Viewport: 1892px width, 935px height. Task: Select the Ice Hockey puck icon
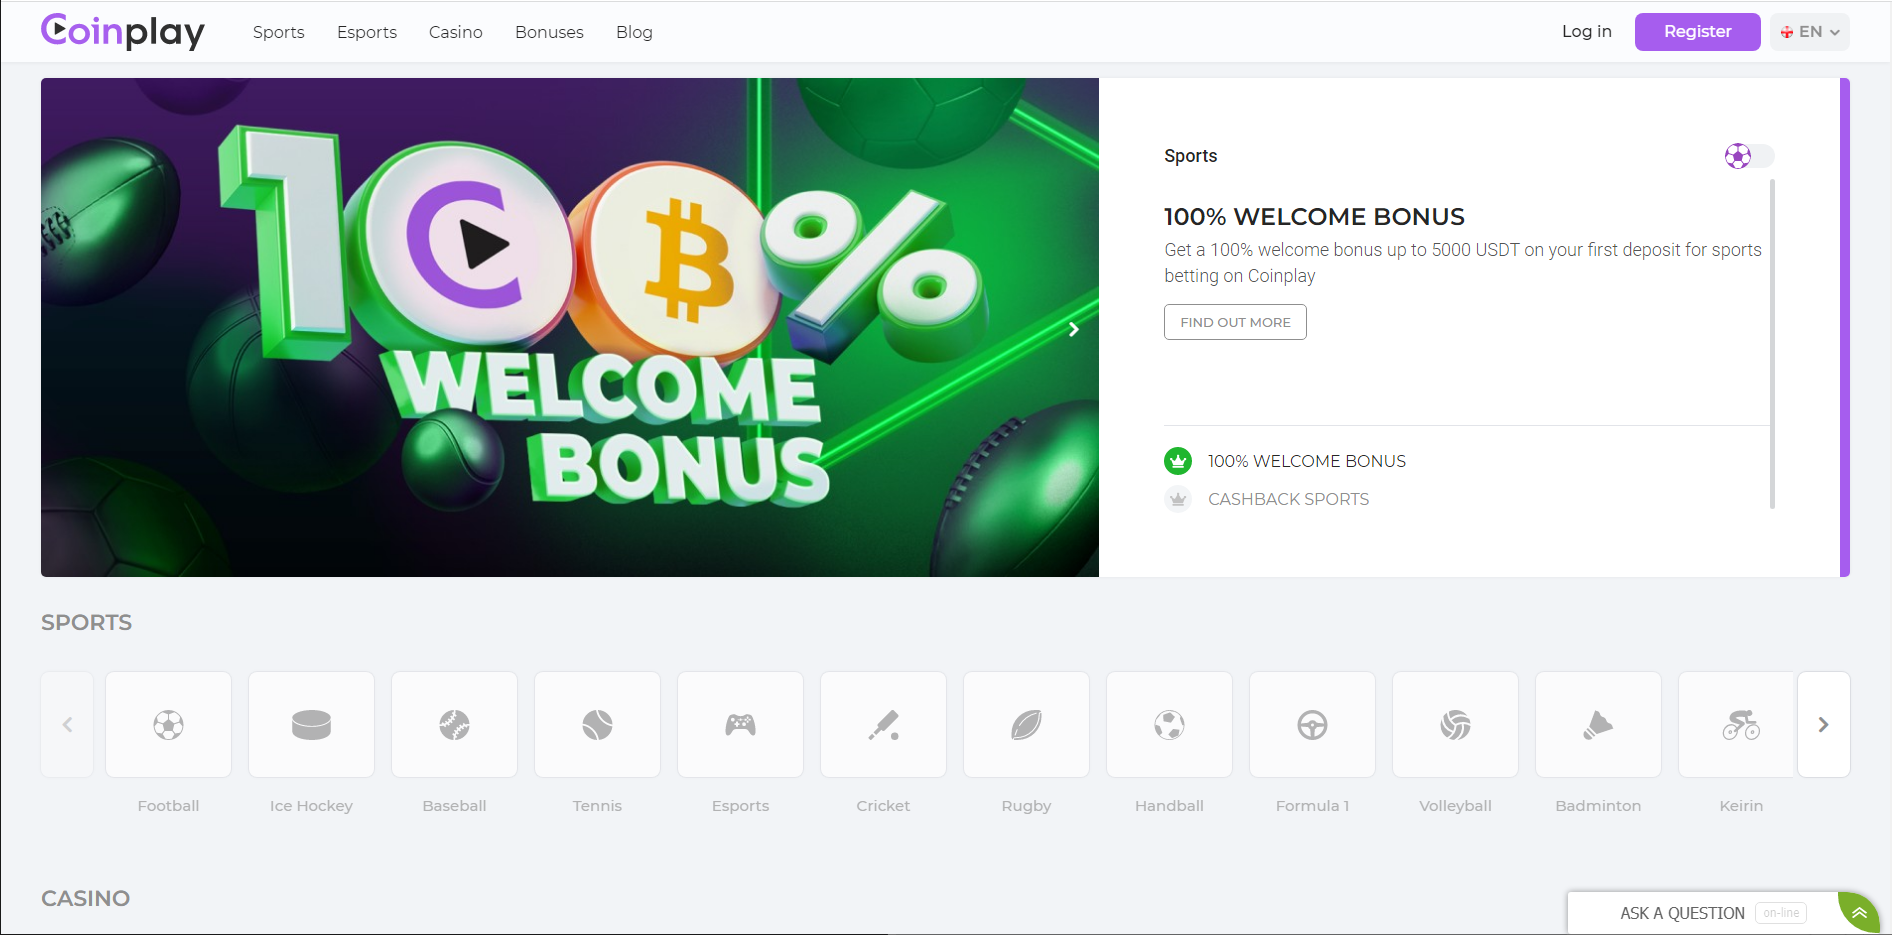tap(311, 724)
